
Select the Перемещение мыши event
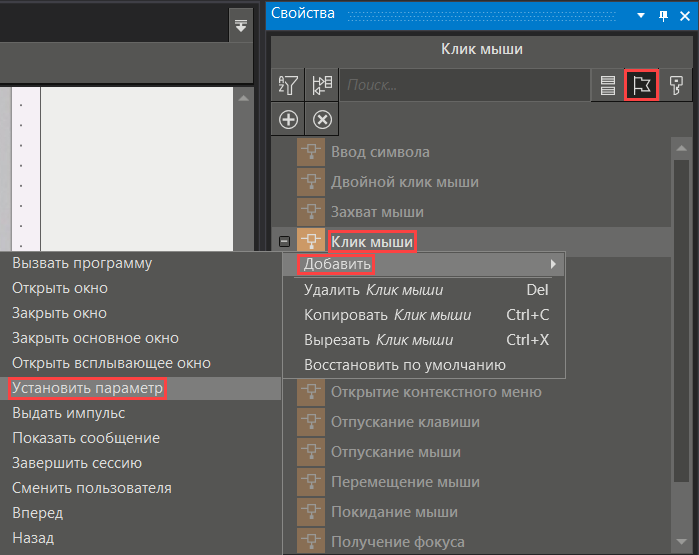tap(405, 482)
